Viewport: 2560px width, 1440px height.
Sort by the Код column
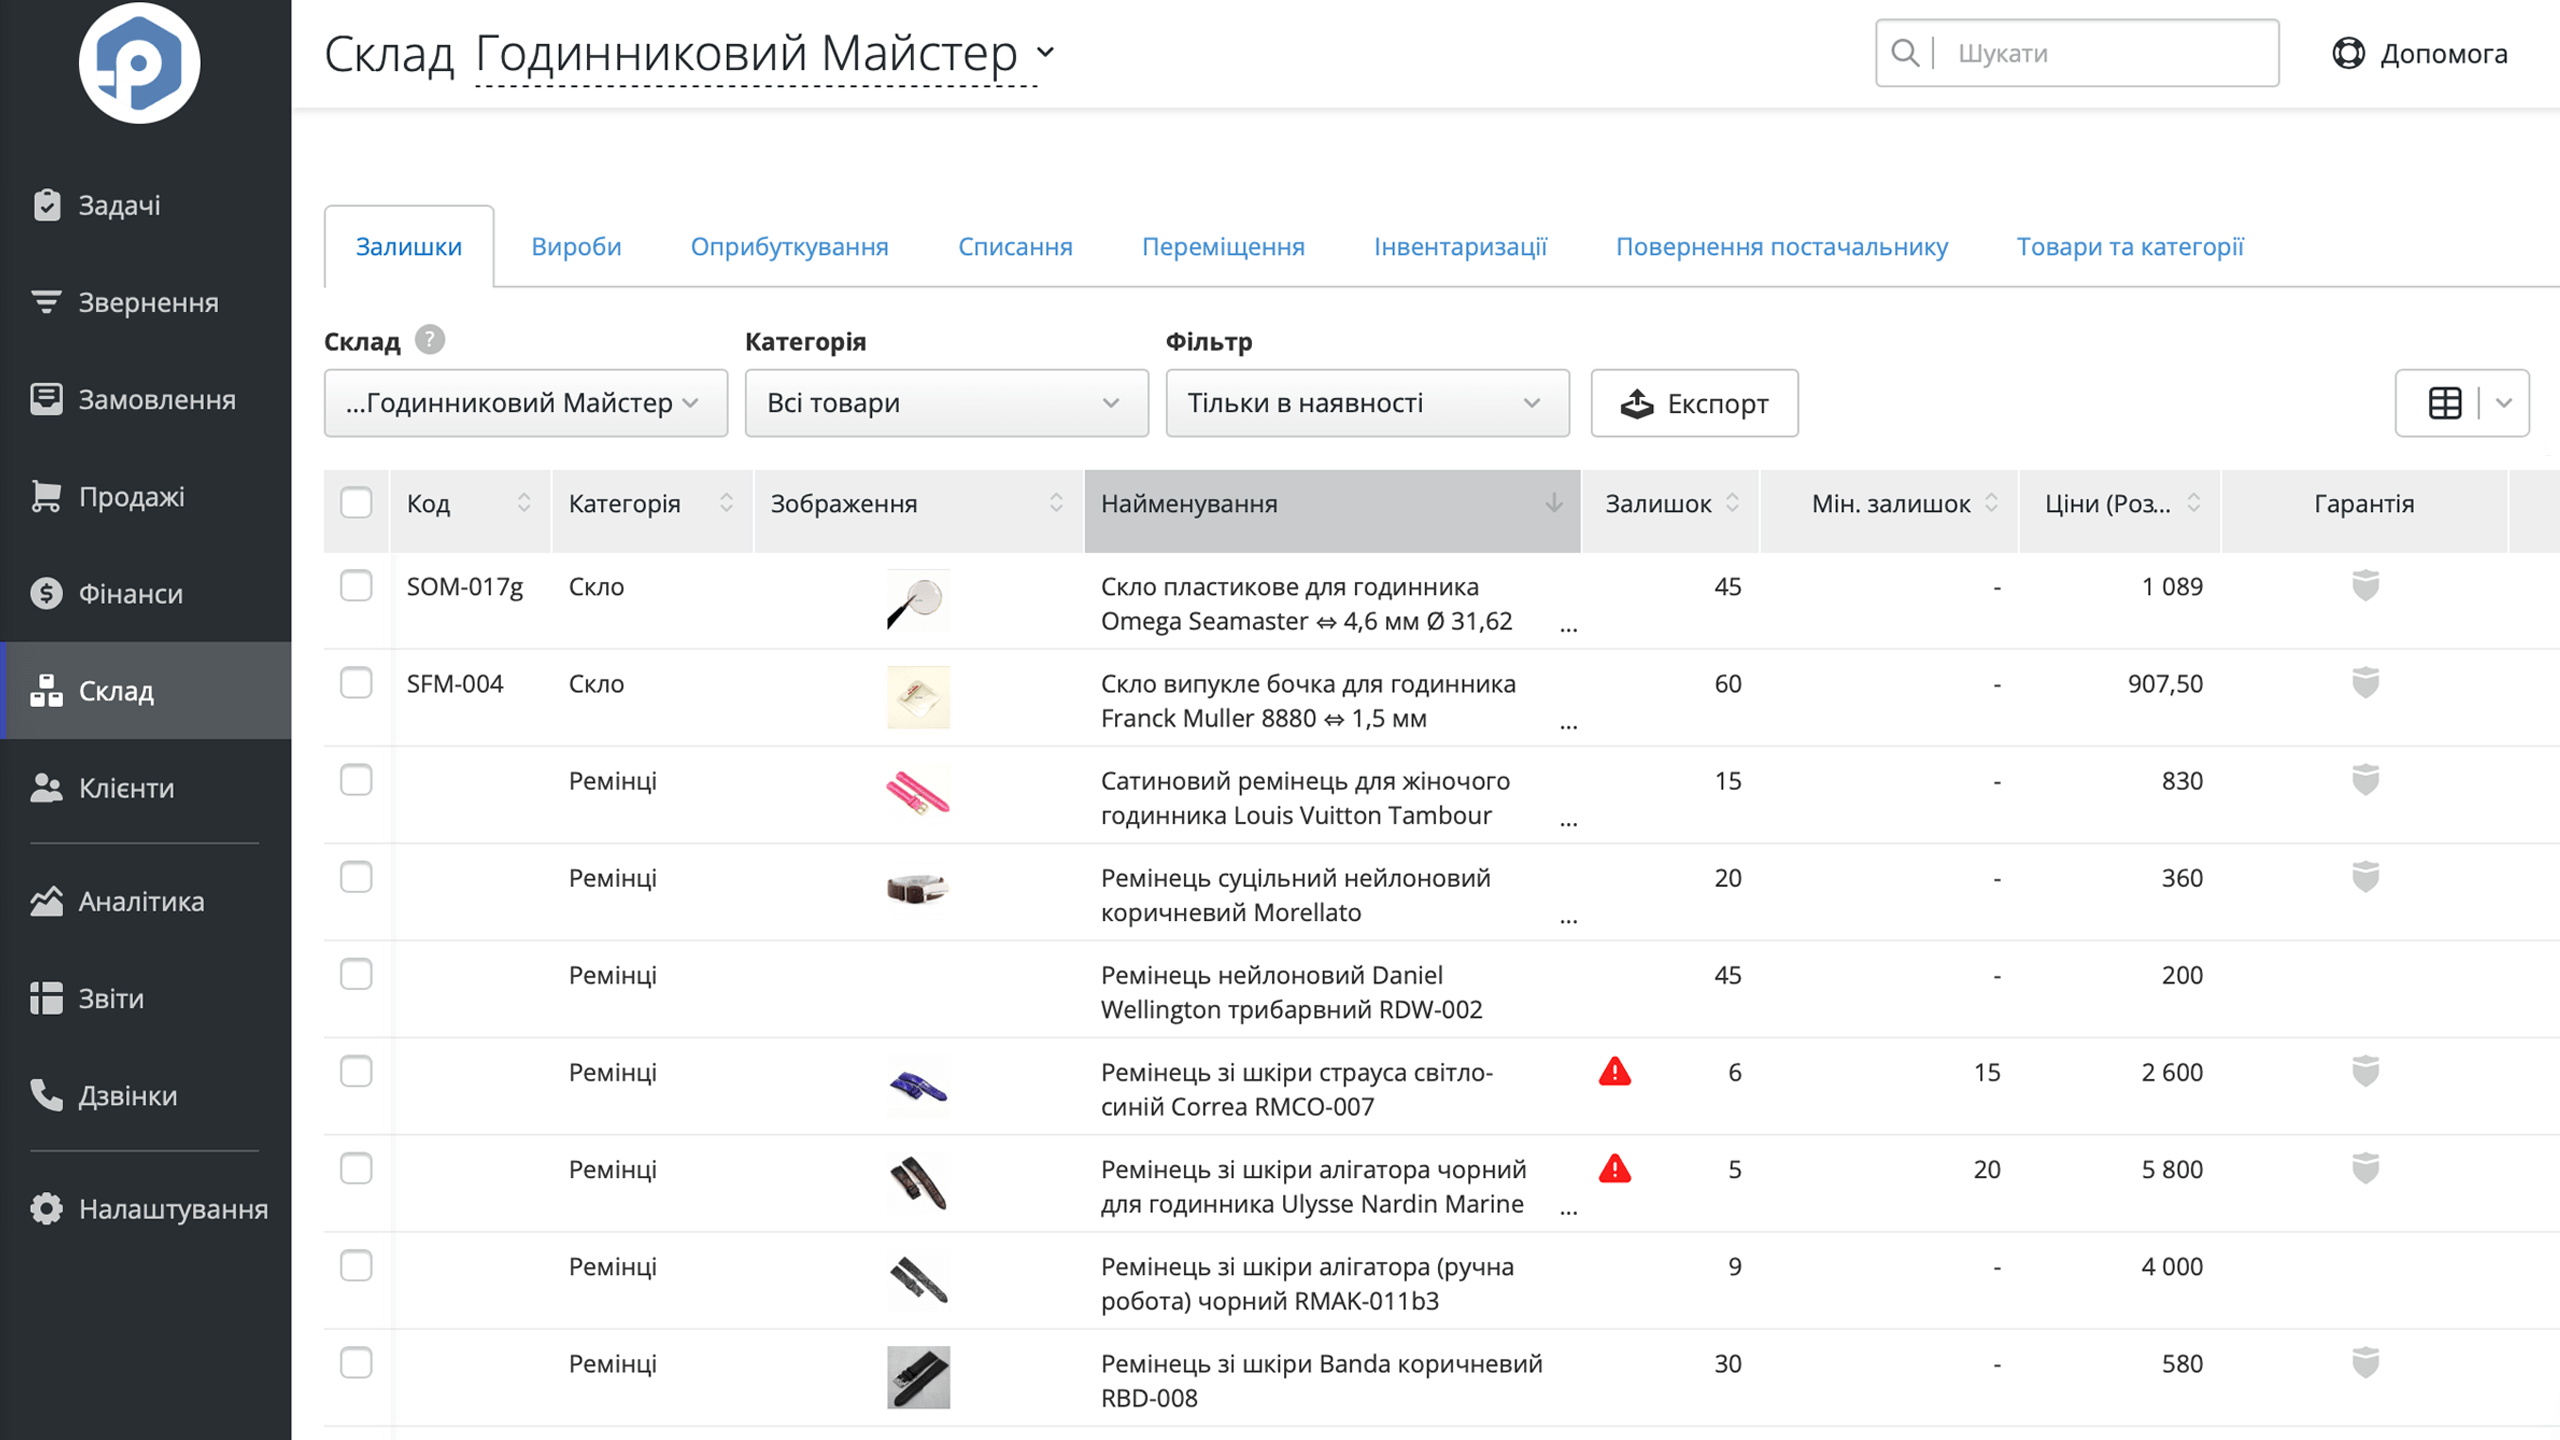[x=470, y=503]
